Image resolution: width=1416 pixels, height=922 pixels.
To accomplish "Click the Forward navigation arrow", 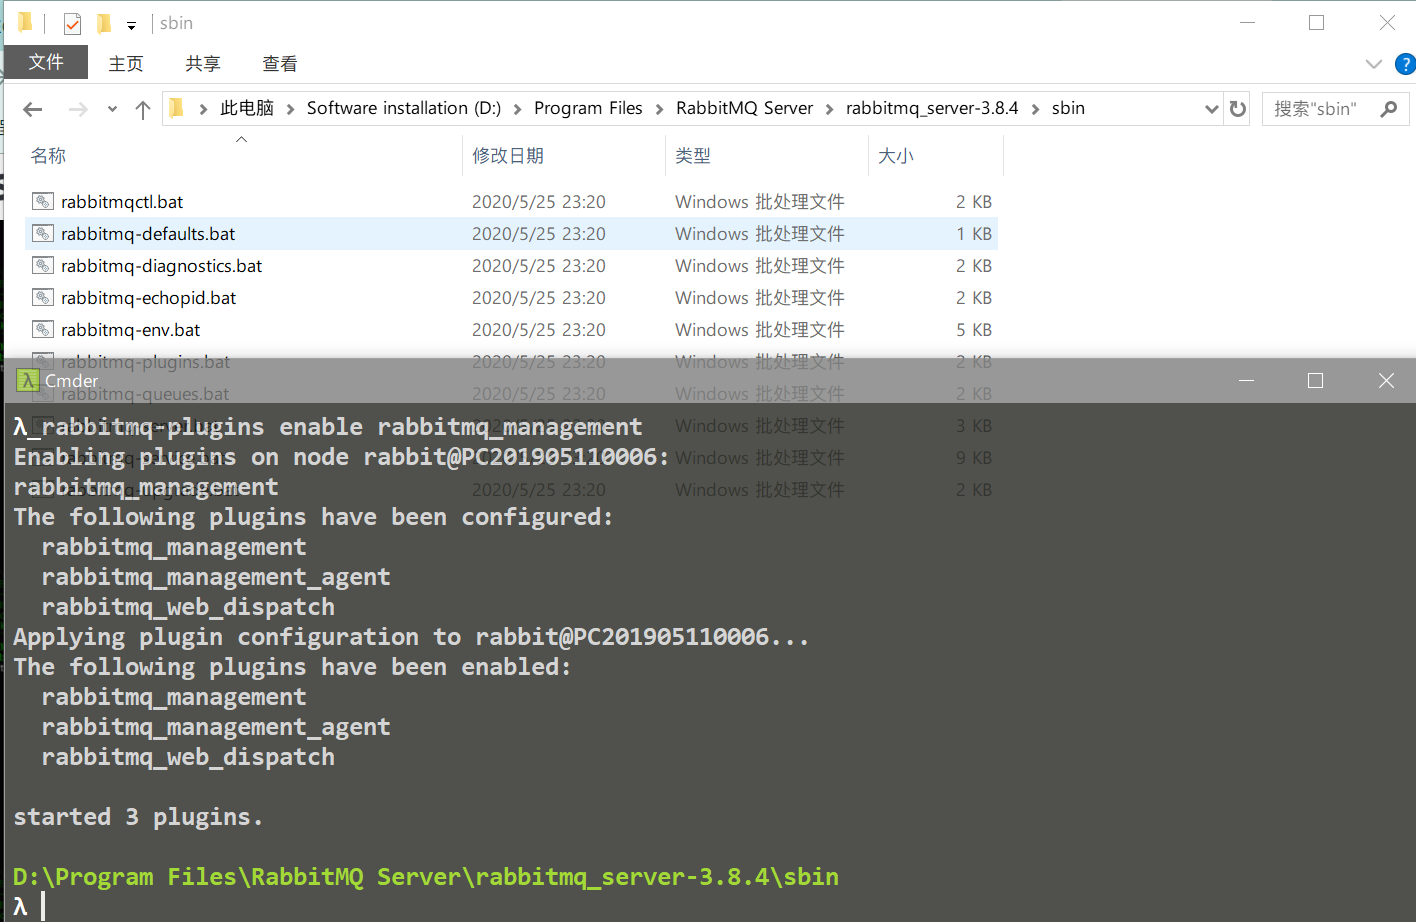I will [78, 109].
